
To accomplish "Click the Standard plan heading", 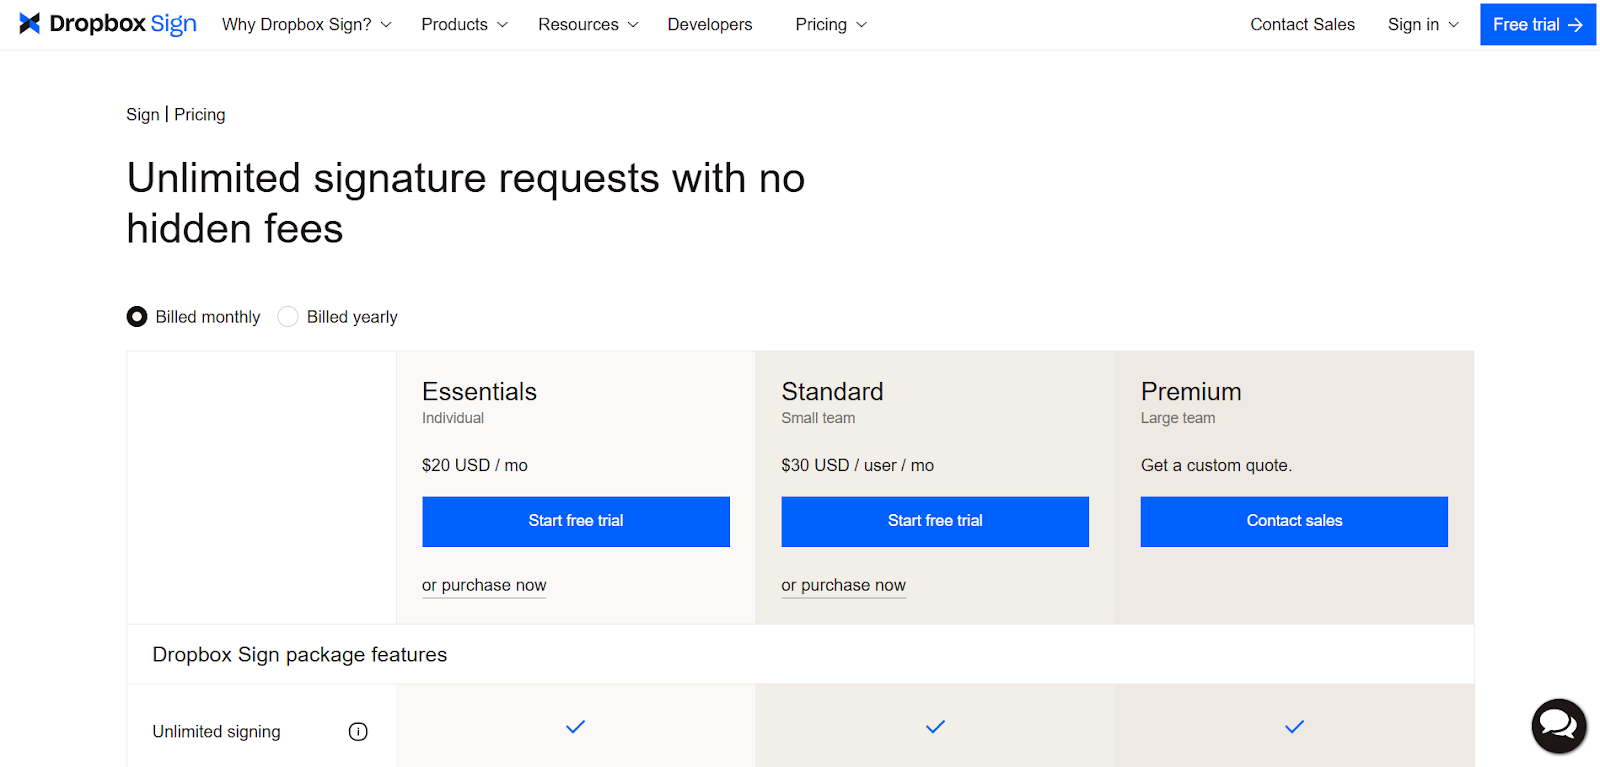I will (x=832, y=392).
